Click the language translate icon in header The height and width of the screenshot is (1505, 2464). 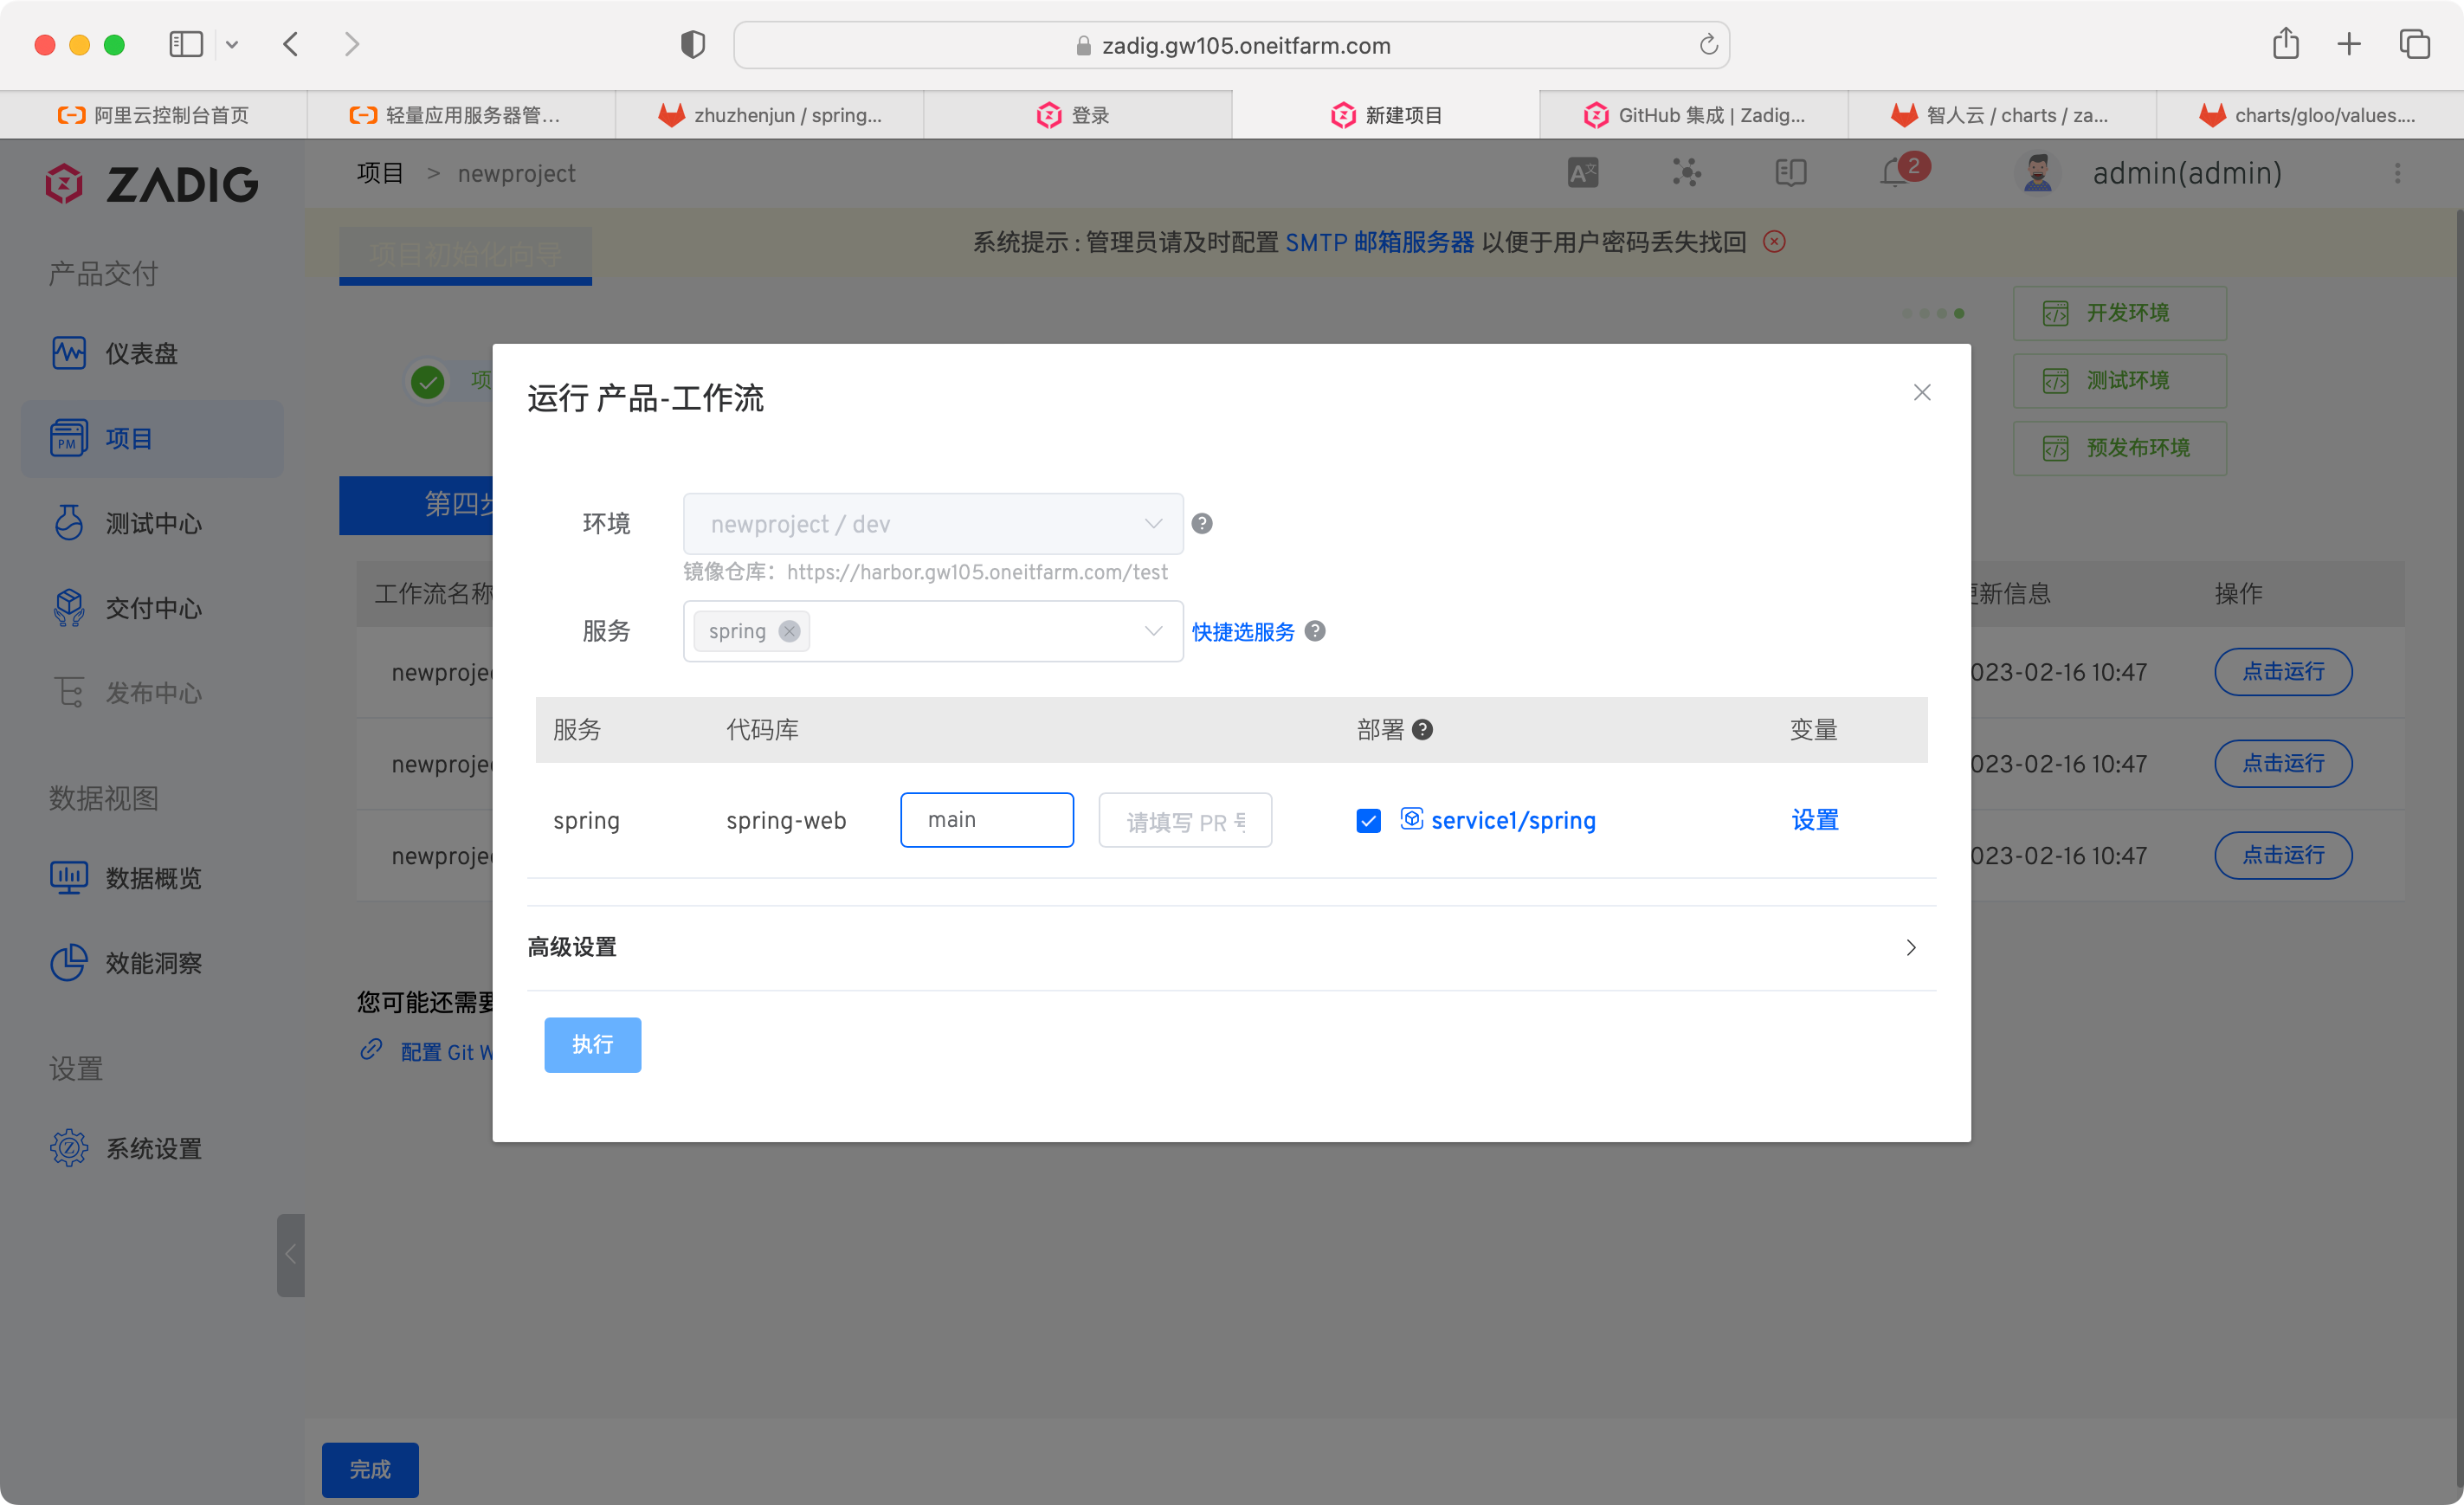point(1583,173)
